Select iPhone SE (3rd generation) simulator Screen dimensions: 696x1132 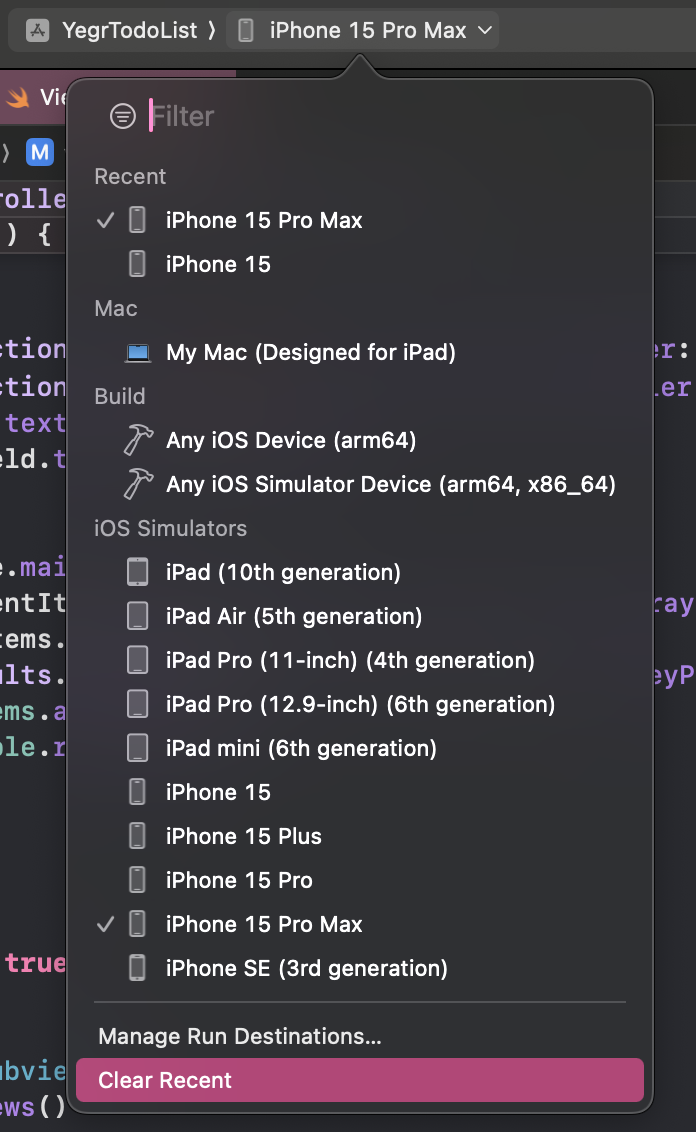tap(360, 969)
